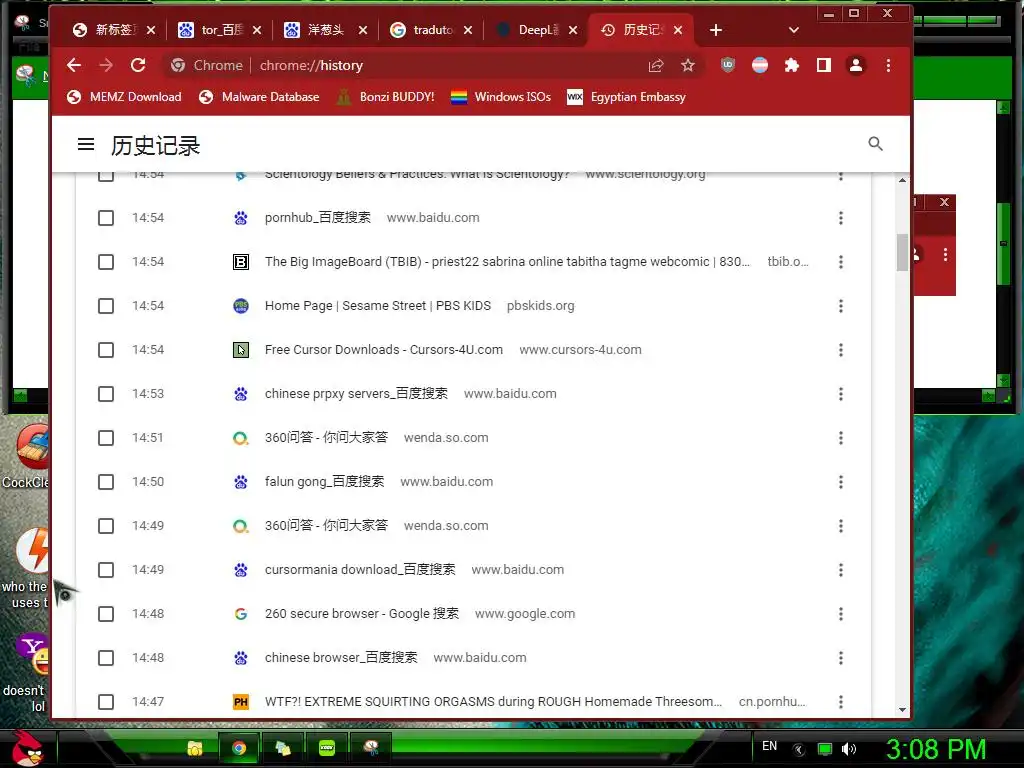Viewport: 1024px width, 768px height.
Task: Open the Extensions puzzle piece menu
Action: pos(792,65)
